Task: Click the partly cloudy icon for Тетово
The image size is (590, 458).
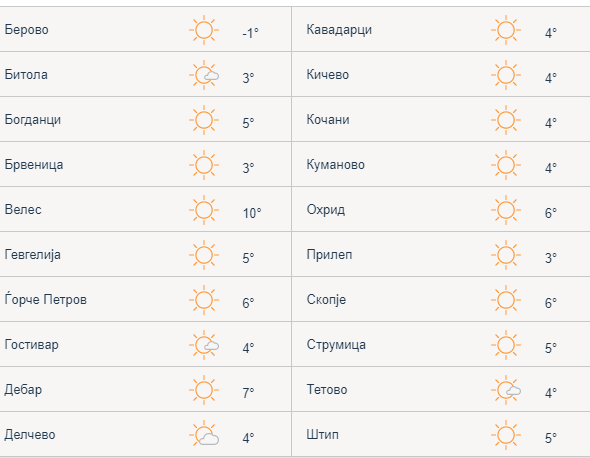Action: click(506, 390)
